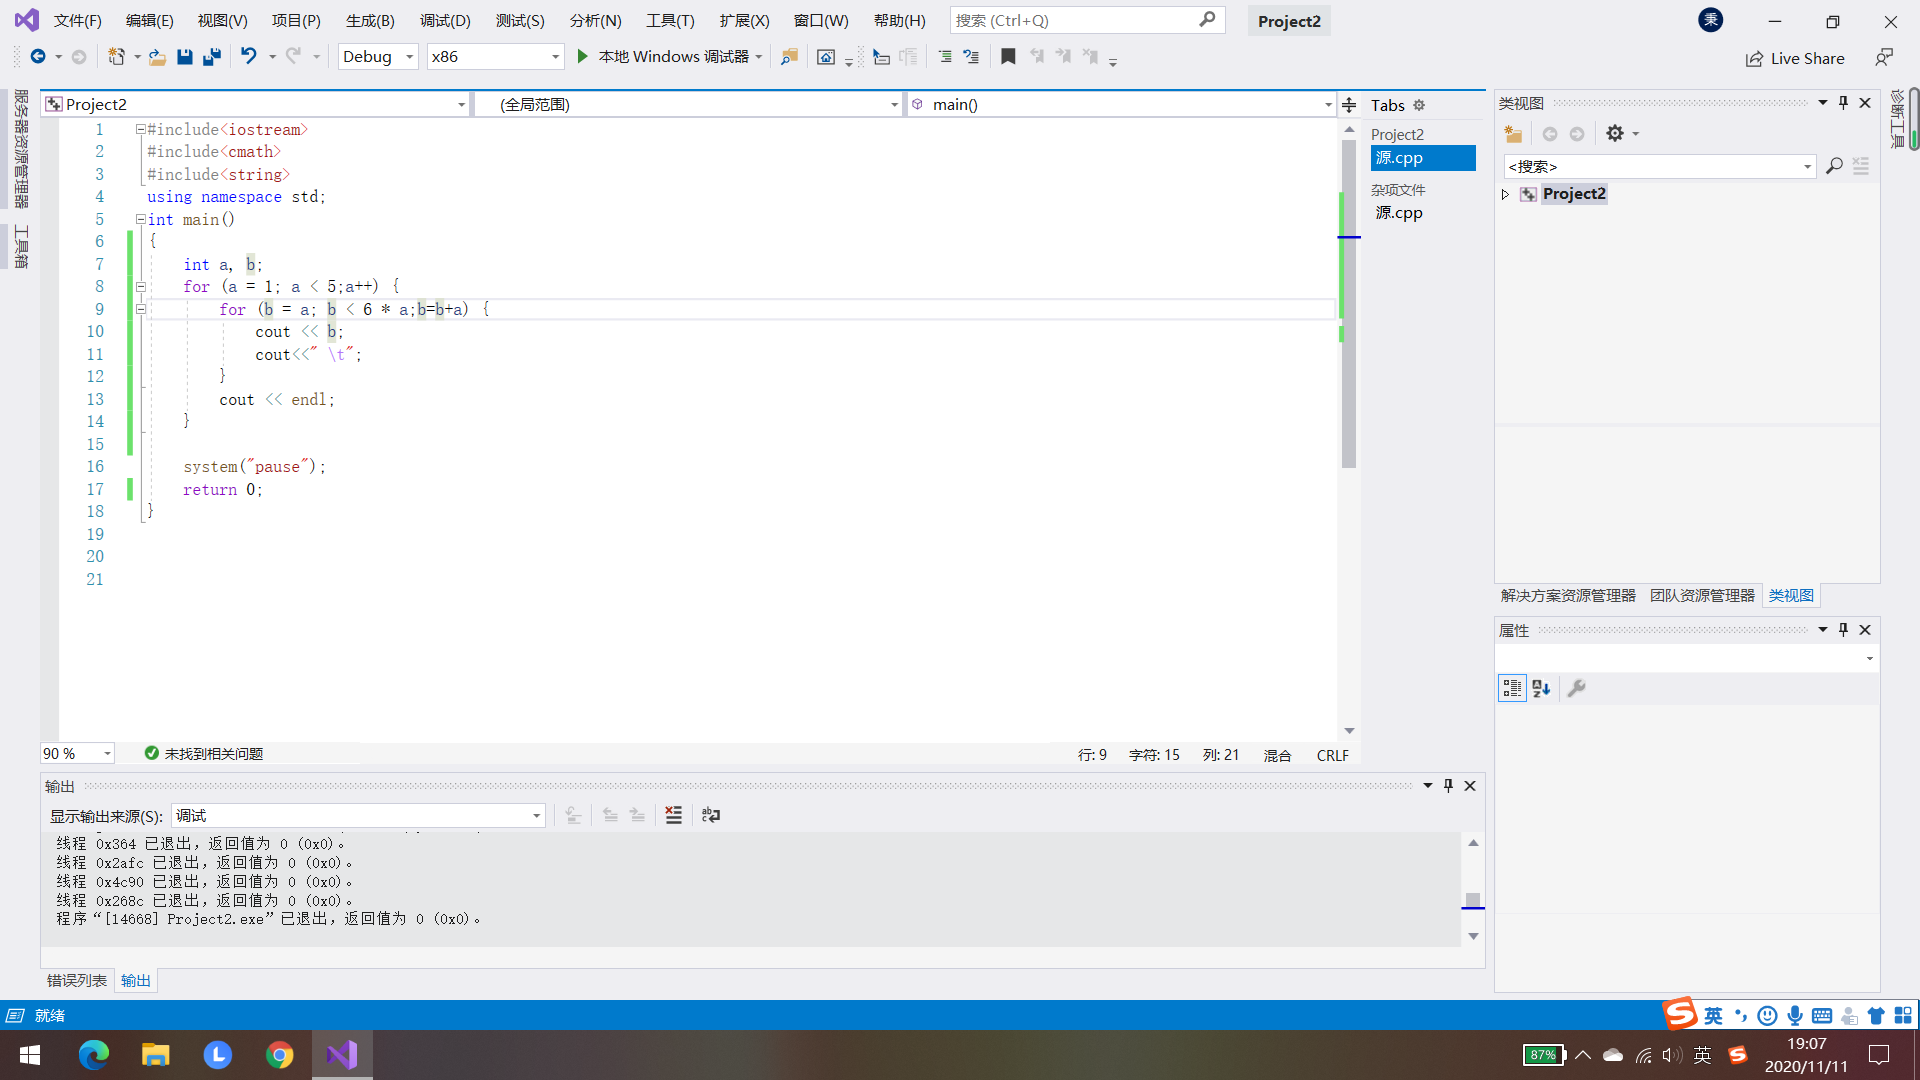Collapse the inner for loop fold
This screenshot has height=1080, width=1920.
[x=141, y=309]
